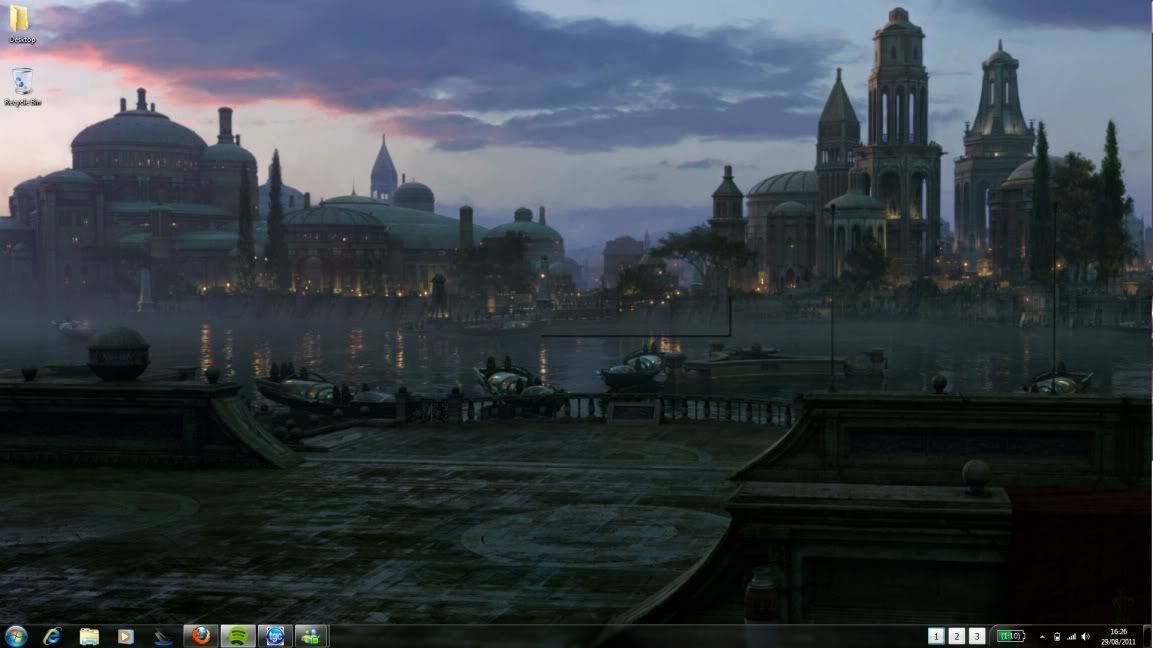Screen dimensions: 1153x648
Task: Open Windows Live Messenger taskbar icon
Action: [x=311, y=636]
